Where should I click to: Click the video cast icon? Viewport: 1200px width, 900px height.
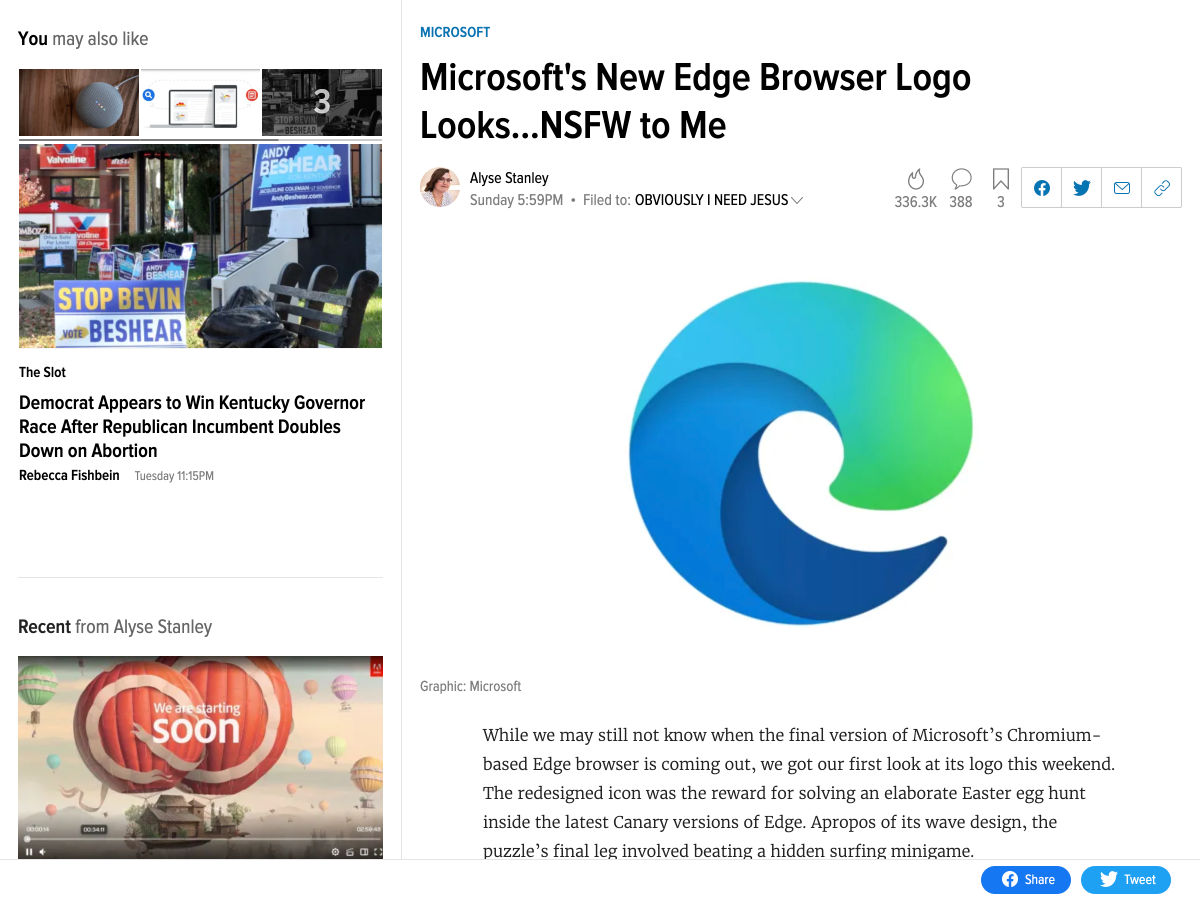[350, 852]
